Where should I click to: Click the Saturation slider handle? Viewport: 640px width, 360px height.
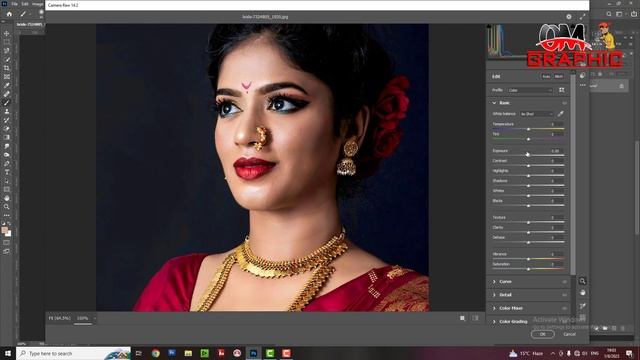(528, 269)
